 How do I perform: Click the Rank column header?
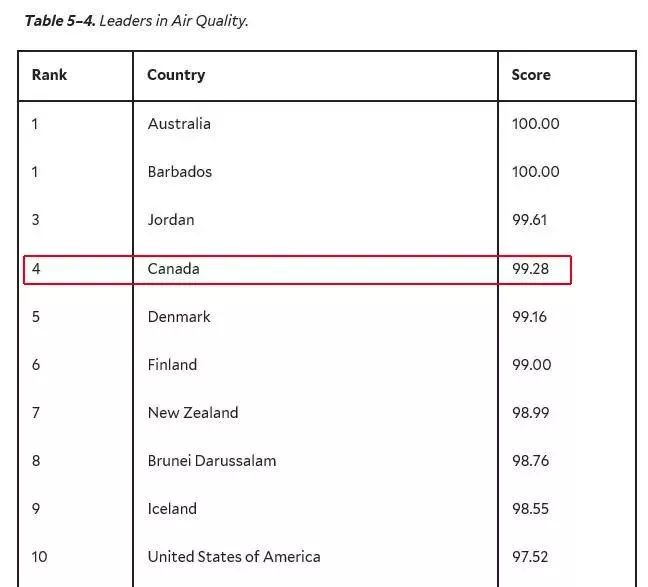(49, 75)
